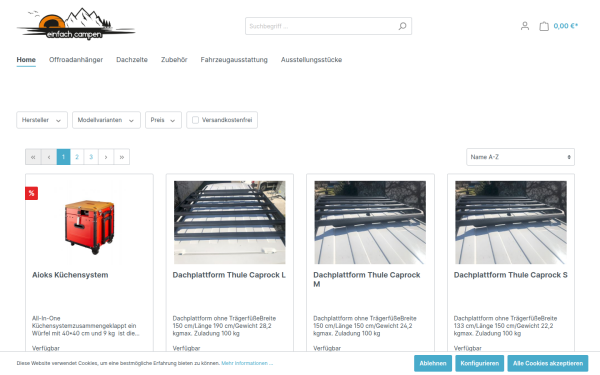Go to last page pagination arrow
Screen dimensions: 600x375
[122, 157]
